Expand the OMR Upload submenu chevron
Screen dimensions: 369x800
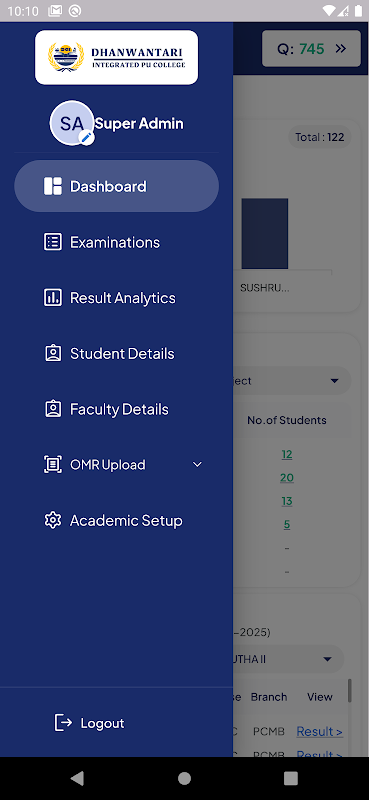[x=197, y=464]
